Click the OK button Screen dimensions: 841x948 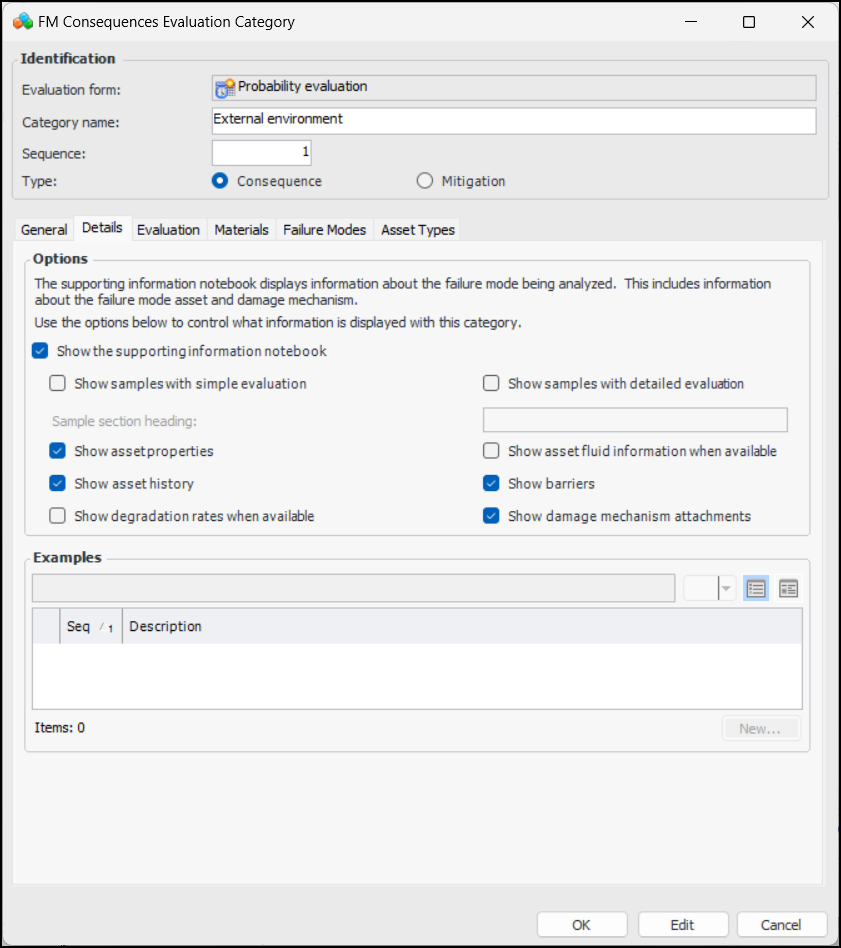(x=582, y=925)
